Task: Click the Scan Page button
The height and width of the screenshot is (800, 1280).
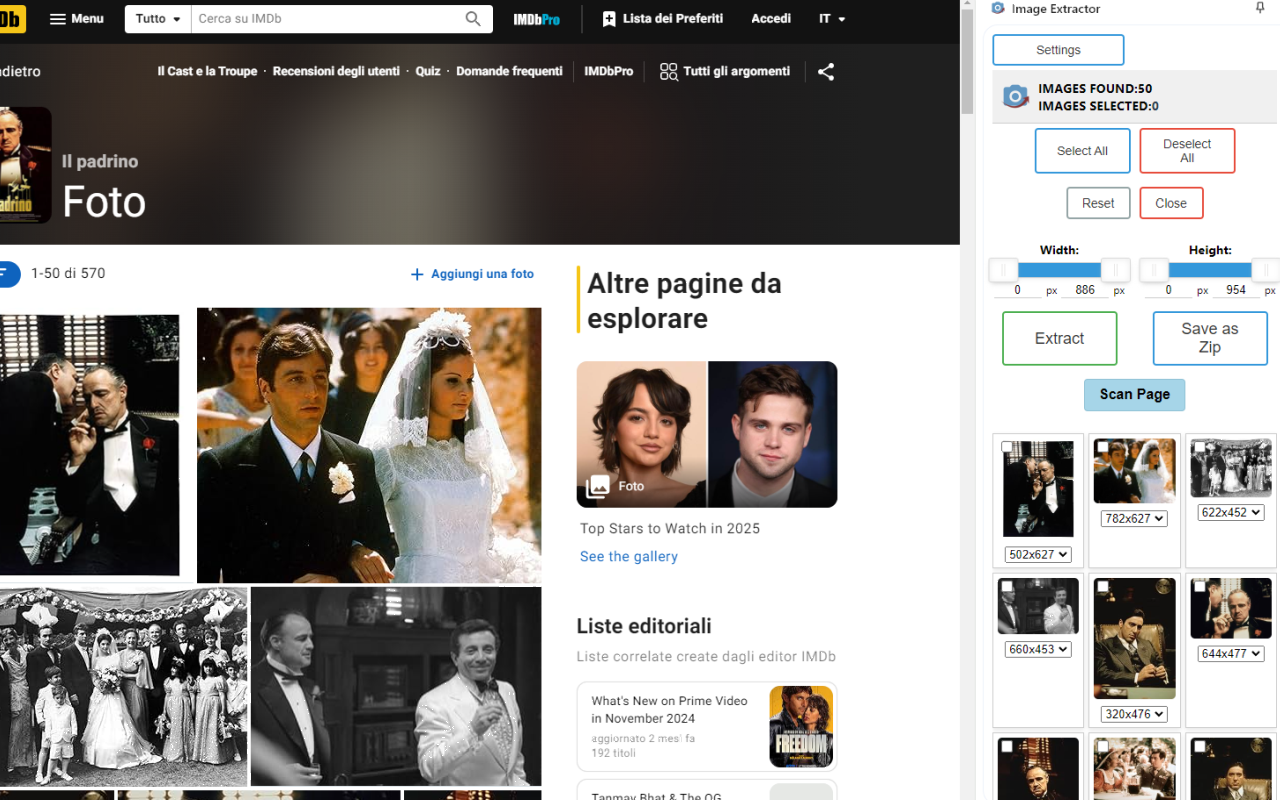Action: pos(1134,395)
